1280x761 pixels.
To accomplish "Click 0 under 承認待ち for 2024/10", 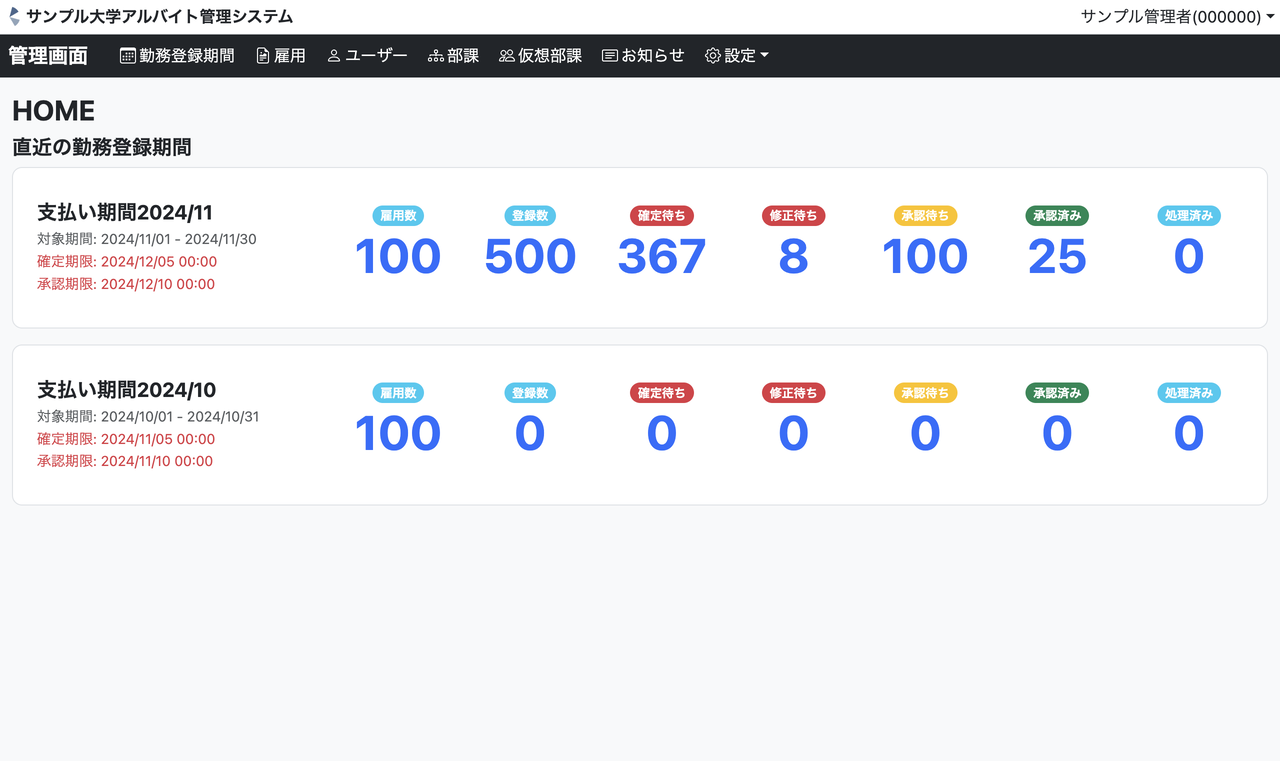I will (x=925, y=434).
